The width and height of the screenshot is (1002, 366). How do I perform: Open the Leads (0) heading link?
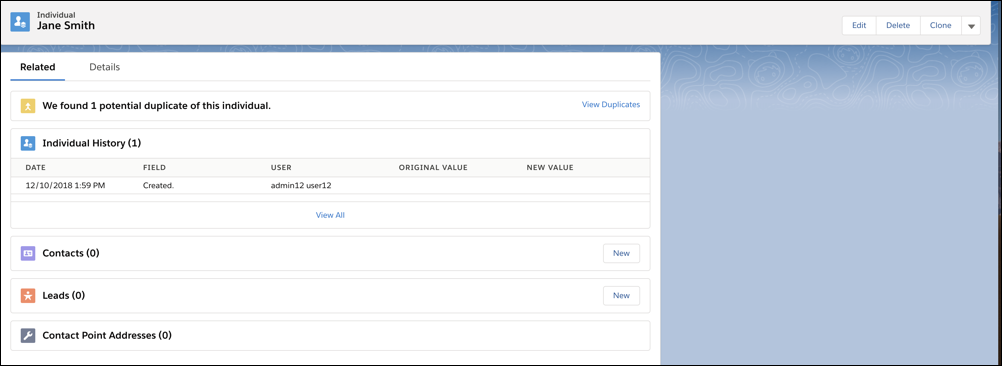[x=64, y=295]
